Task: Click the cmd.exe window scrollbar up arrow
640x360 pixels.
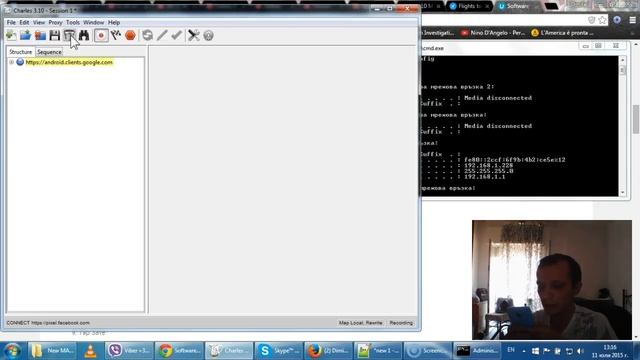Action: coord(622,60)
